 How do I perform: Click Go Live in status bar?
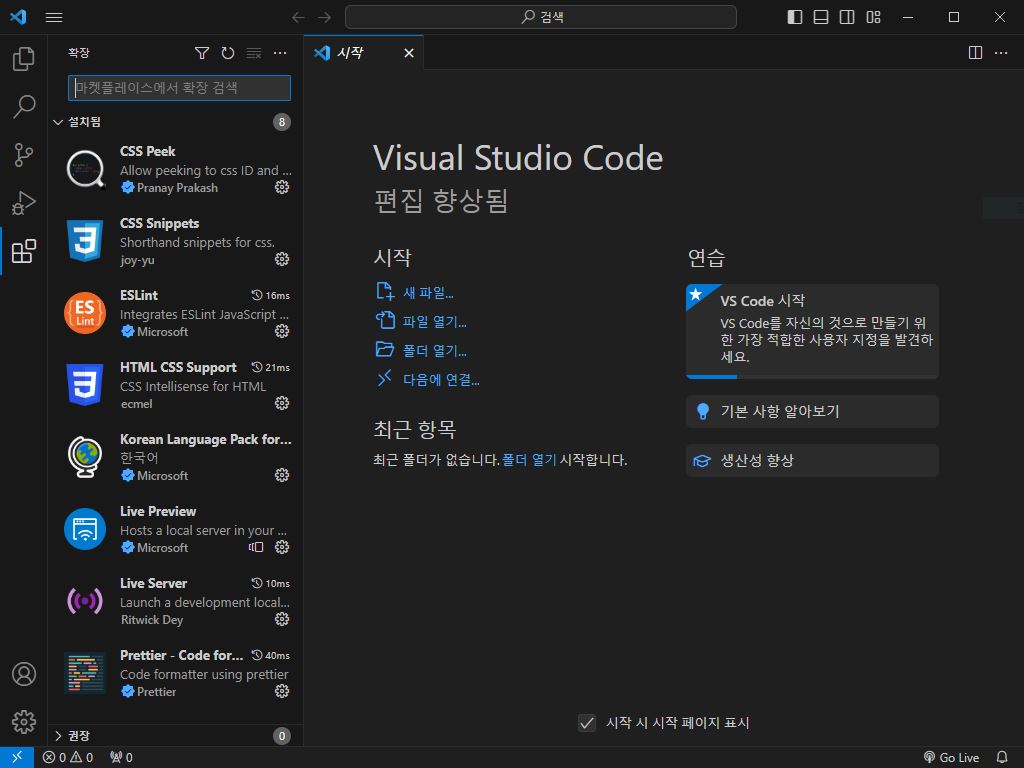click(952, 758)
